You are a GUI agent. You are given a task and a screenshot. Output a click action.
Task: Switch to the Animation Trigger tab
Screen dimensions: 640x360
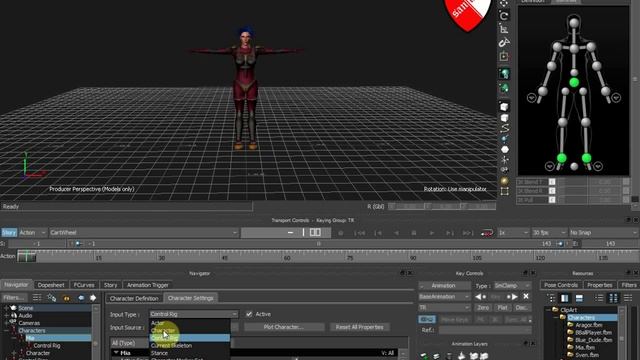point(148,285)
